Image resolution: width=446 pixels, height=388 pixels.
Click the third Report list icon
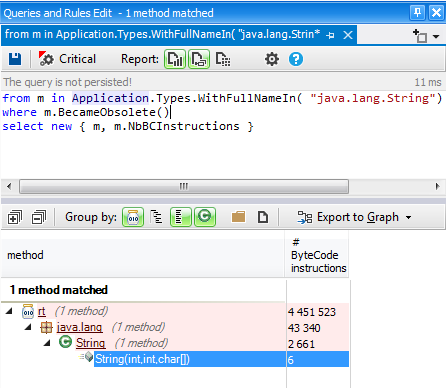coord(223,59)
